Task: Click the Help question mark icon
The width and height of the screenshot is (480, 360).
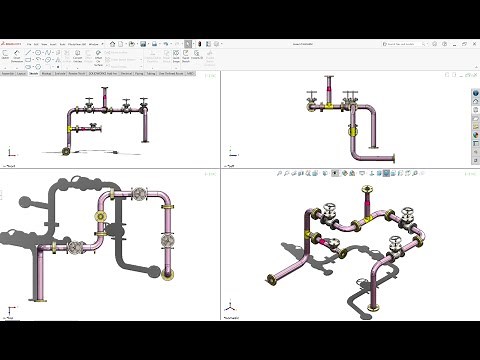Action: pyautogui.click(x=445, y=44)
